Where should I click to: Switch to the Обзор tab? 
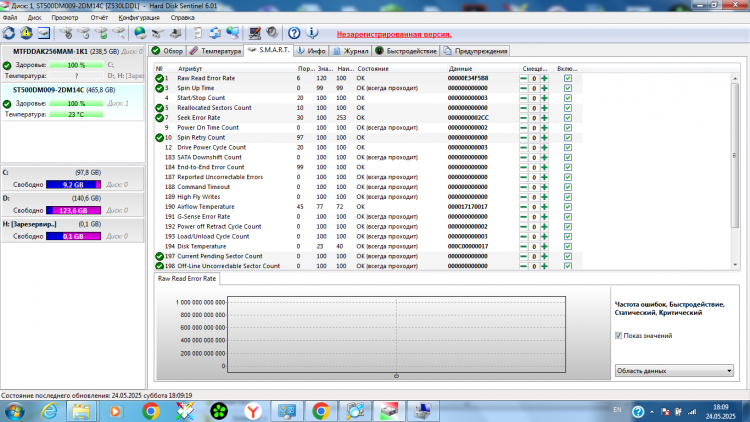(x=167, y=51)
